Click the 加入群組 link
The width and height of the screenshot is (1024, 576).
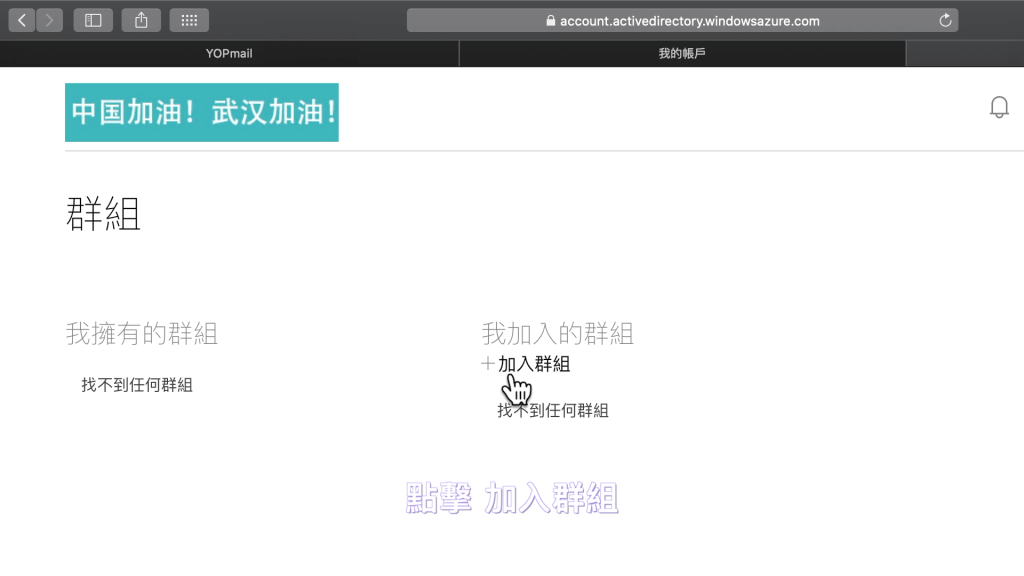pyautogui.click(x=534, y=364)
